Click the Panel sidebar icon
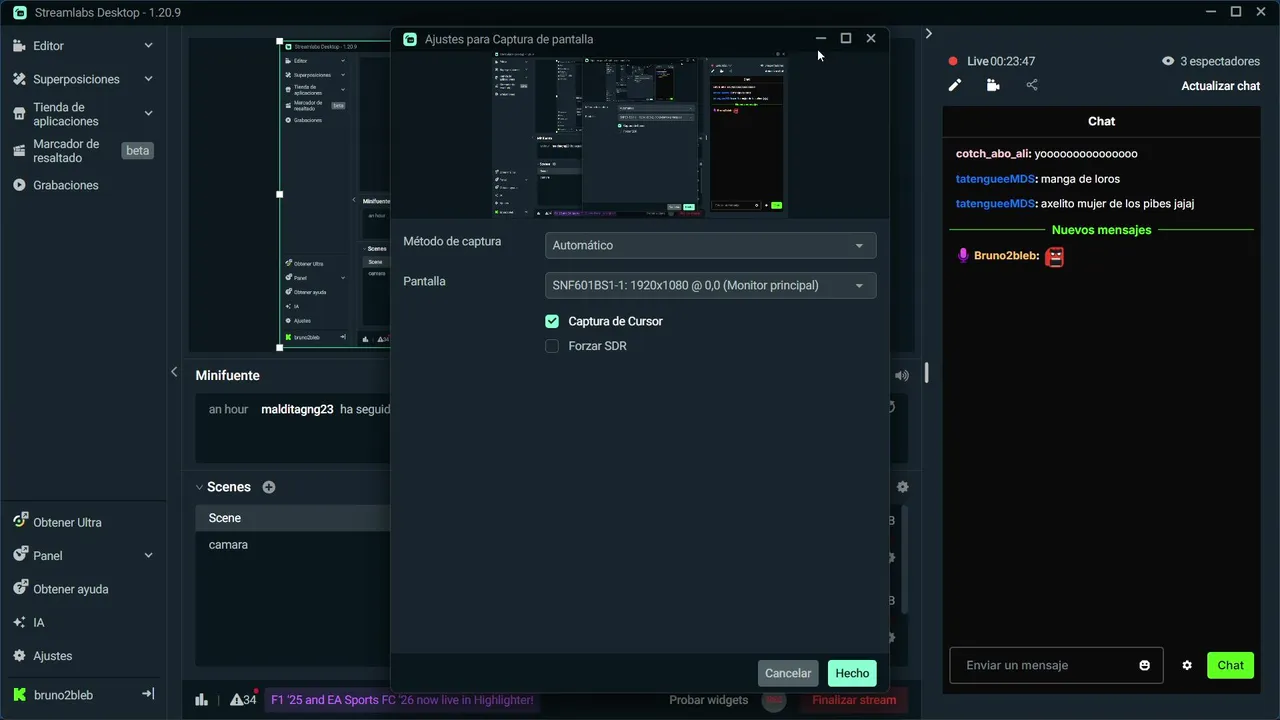1280x720 pixels. (19, 555)
